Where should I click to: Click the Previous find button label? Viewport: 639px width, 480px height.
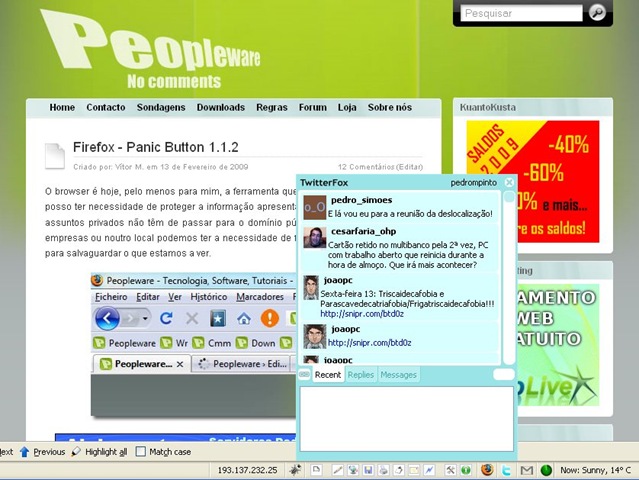pyautogui.click(x=49, y=451)
